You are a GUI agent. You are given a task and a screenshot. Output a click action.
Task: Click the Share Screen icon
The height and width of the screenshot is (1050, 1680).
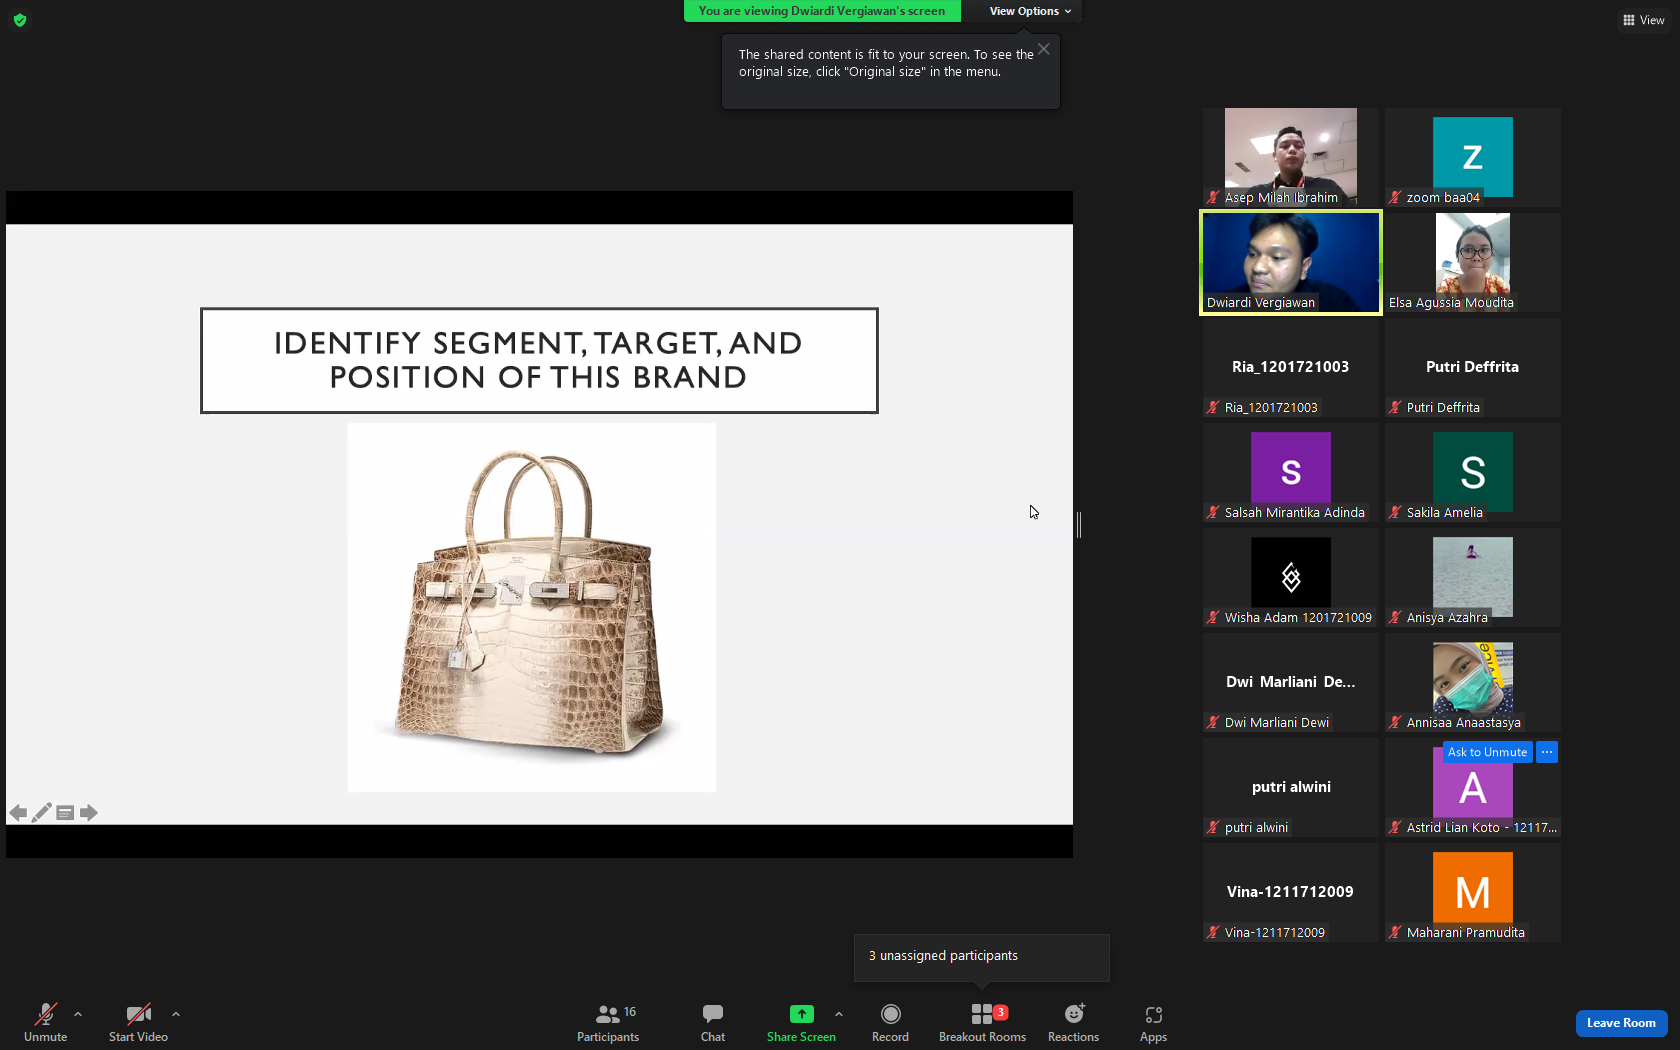pos(801,1014)
